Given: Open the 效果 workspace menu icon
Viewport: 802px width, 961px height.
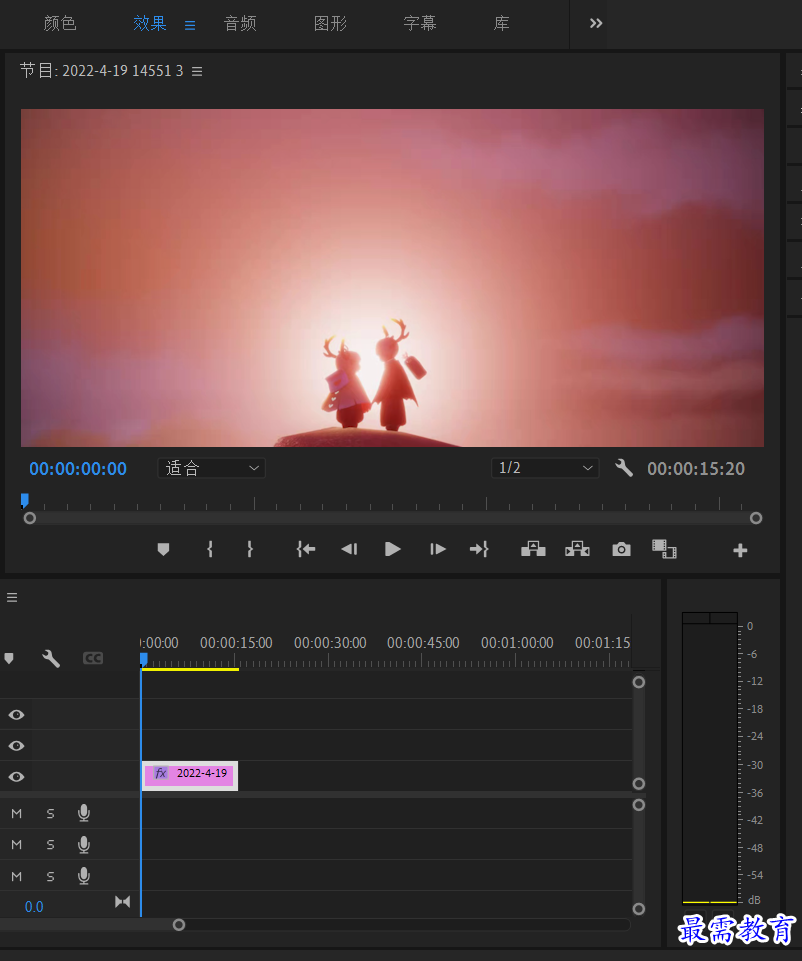Looking at the screenshot, I should [190, 25].
